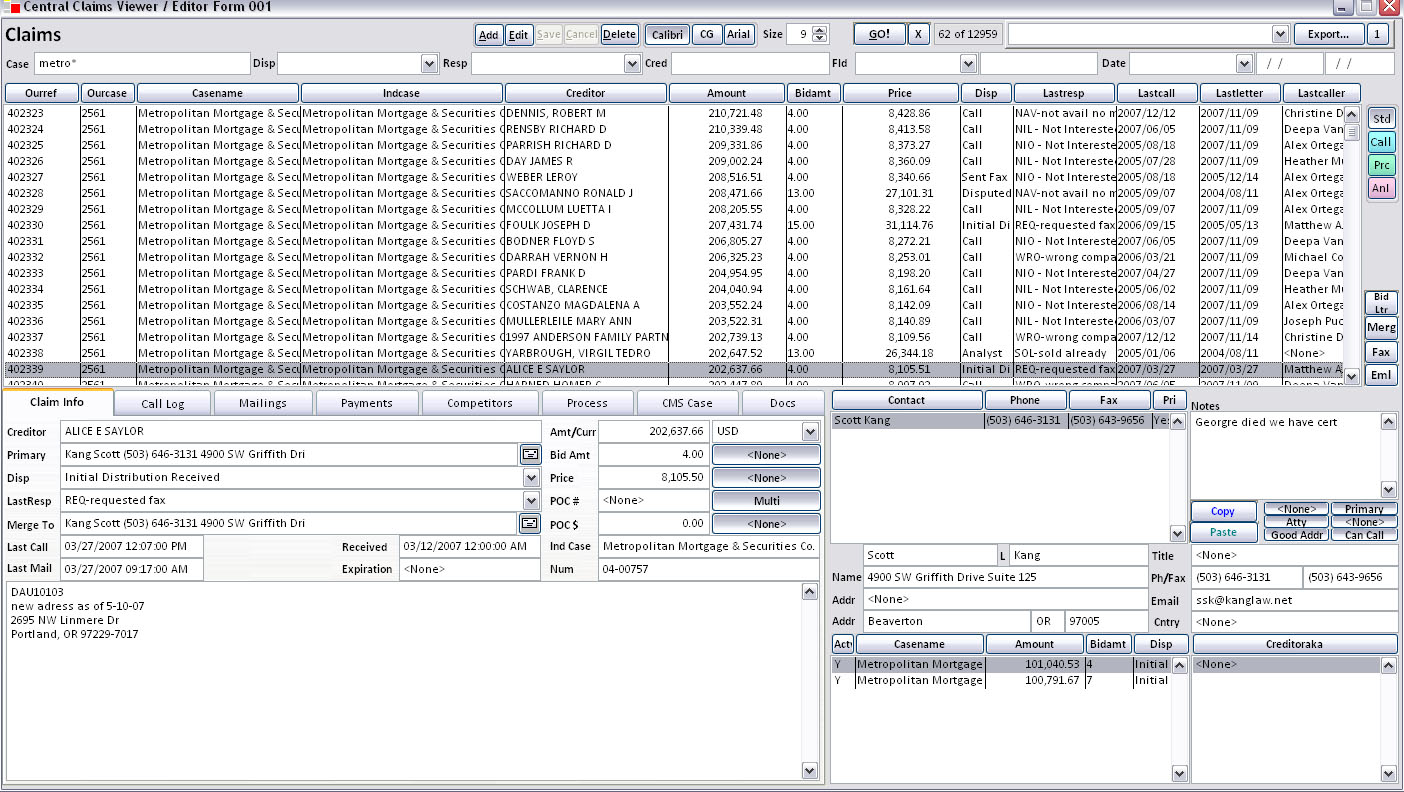Open contact card icon beside Merge To field
This screenshot has width=1404, height=792.
(530, 523)
